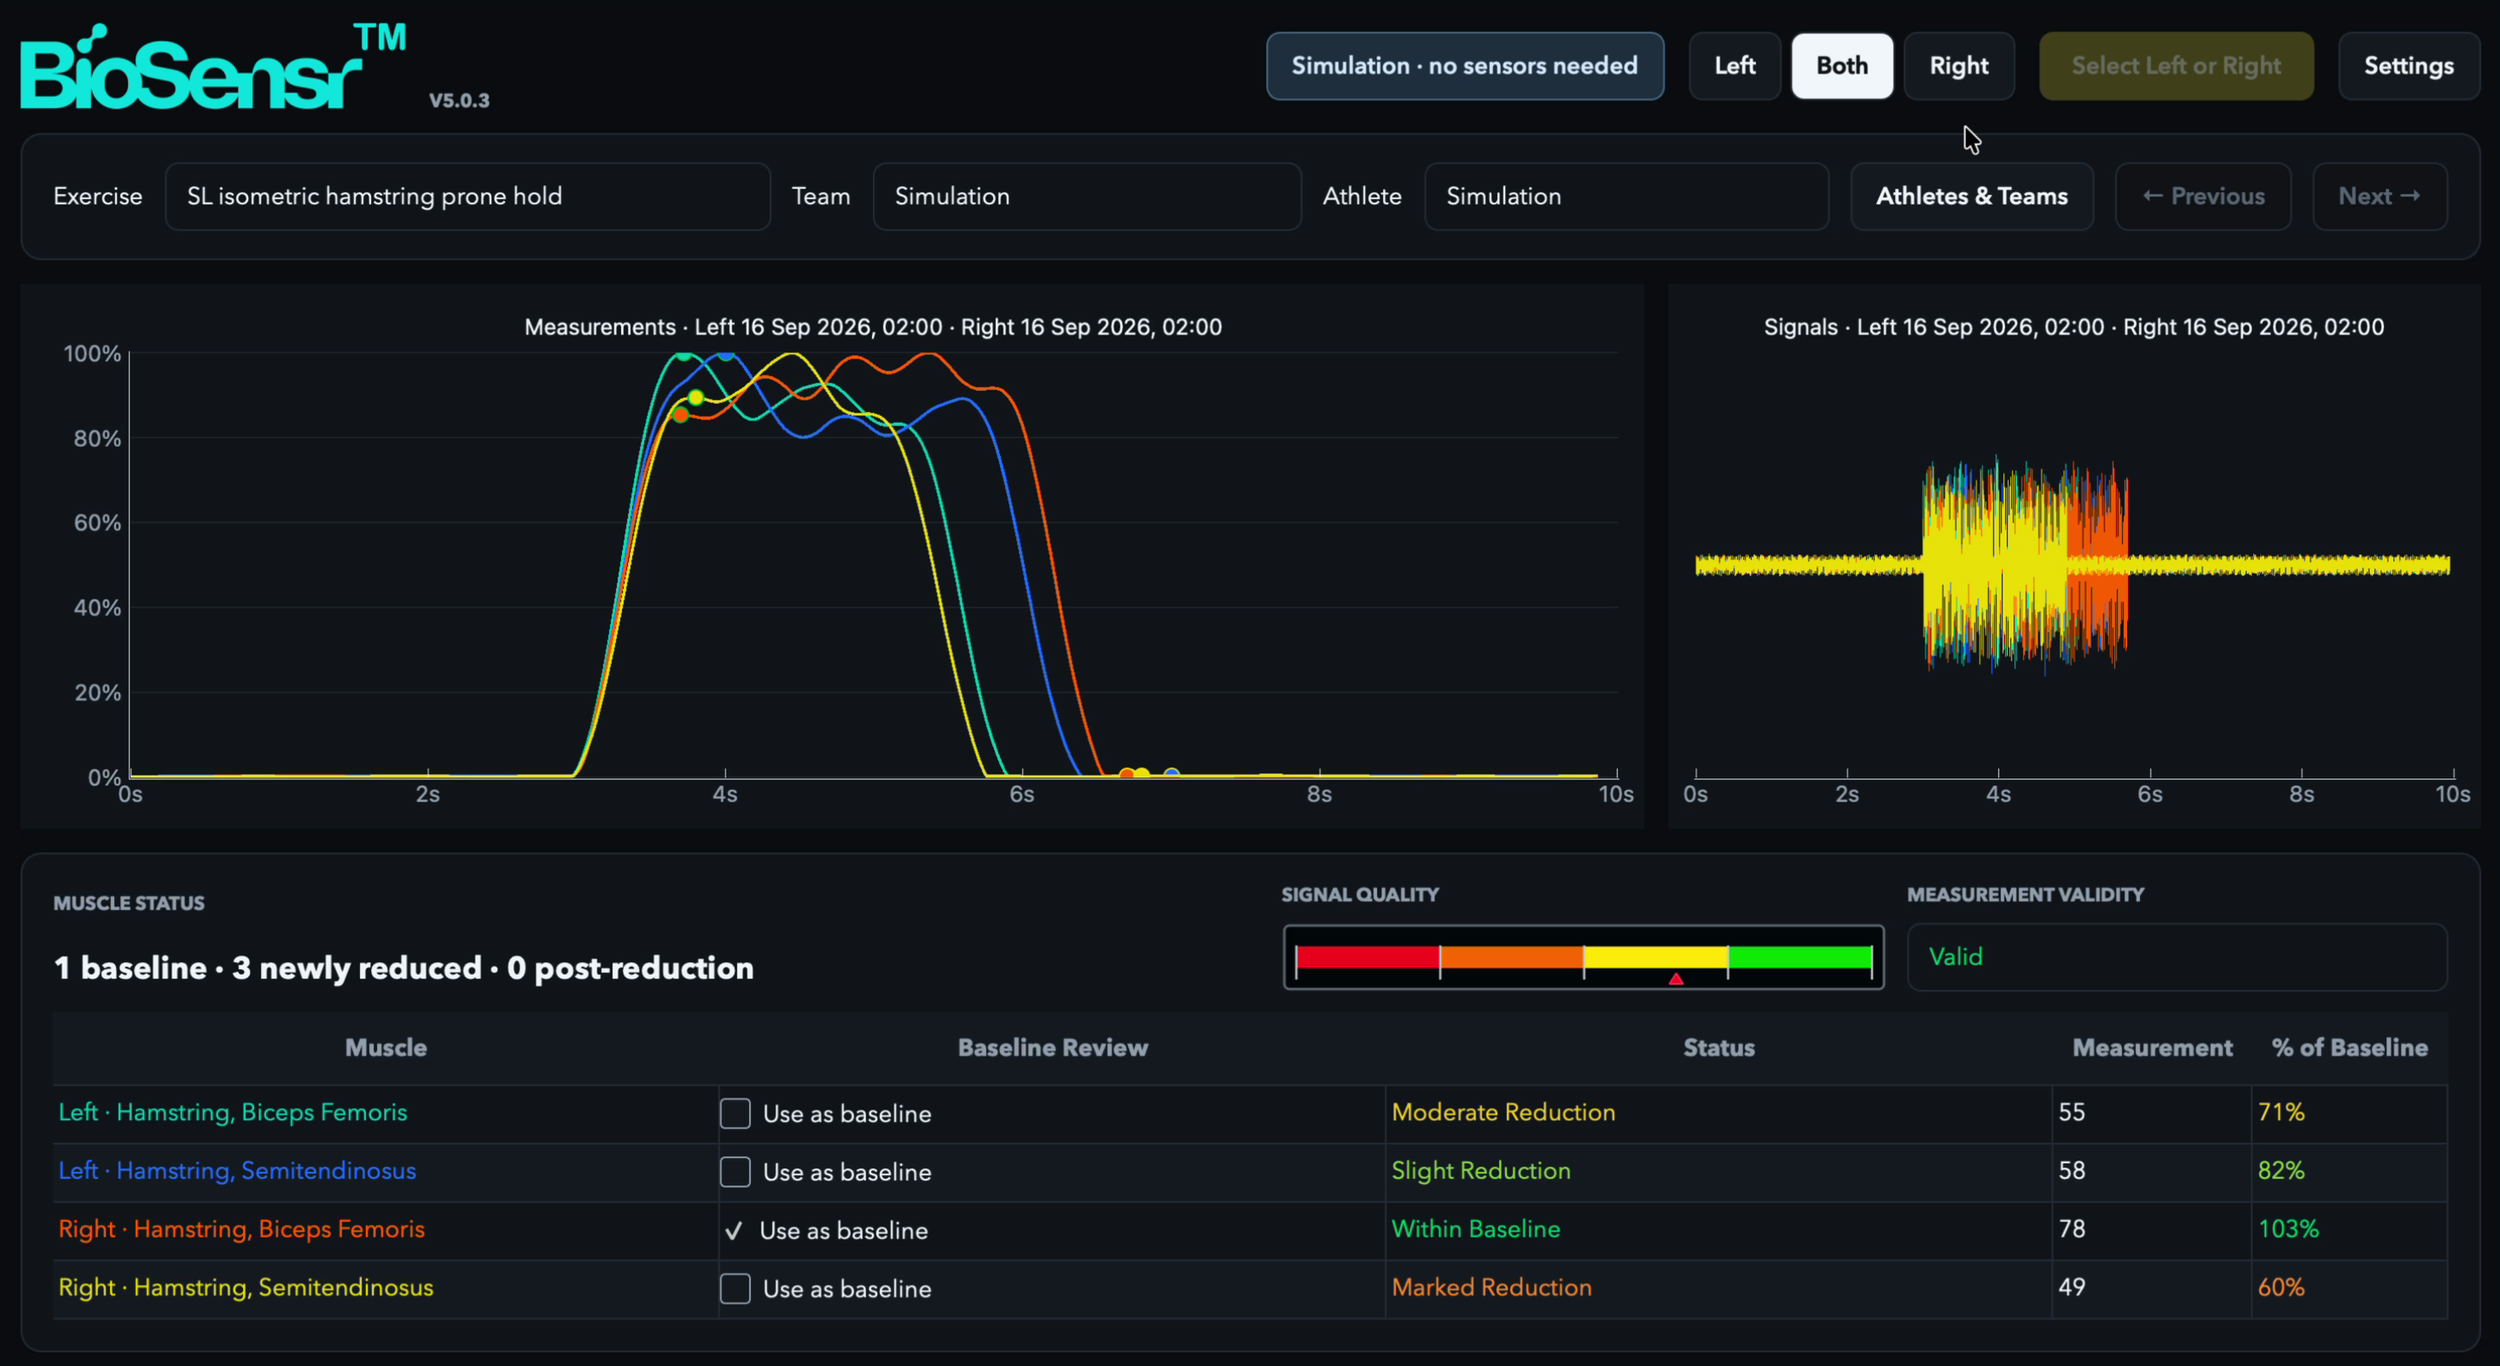Click the % of Baseline column header
The height and width of the screenshot is (1366, 2500).
(2350, 1048)
